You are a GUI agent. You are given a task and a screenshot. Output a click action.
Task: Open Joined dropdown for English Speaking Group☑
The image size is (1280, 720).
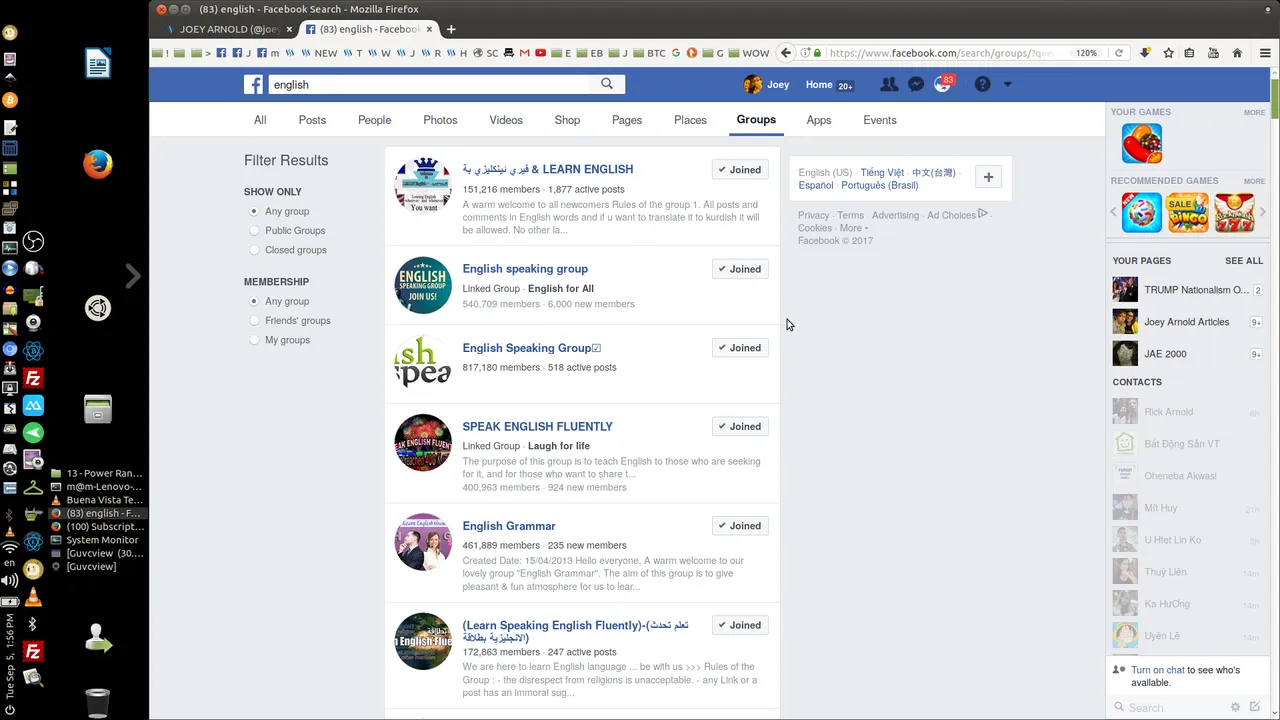coord(740,348)
